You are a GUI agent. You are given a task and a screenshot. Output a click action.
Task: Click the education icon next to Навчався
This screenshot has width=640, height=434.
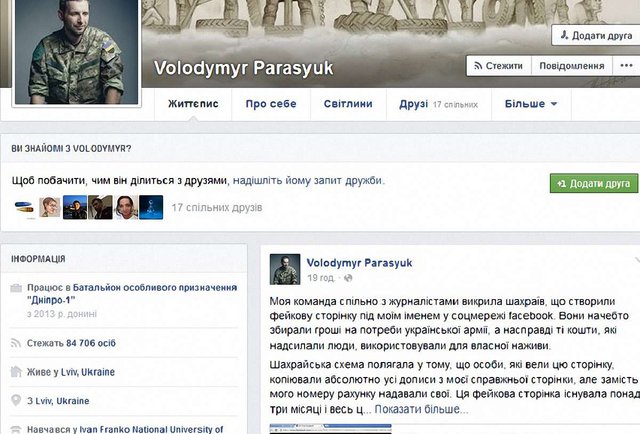[x=16, y=429]
